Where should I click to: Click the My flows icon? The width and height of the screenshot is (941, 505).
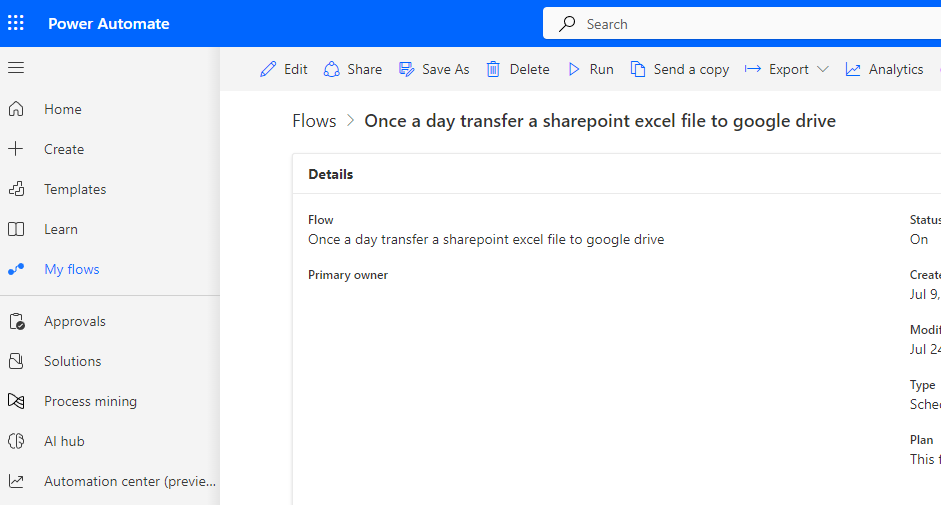(16, 269)
